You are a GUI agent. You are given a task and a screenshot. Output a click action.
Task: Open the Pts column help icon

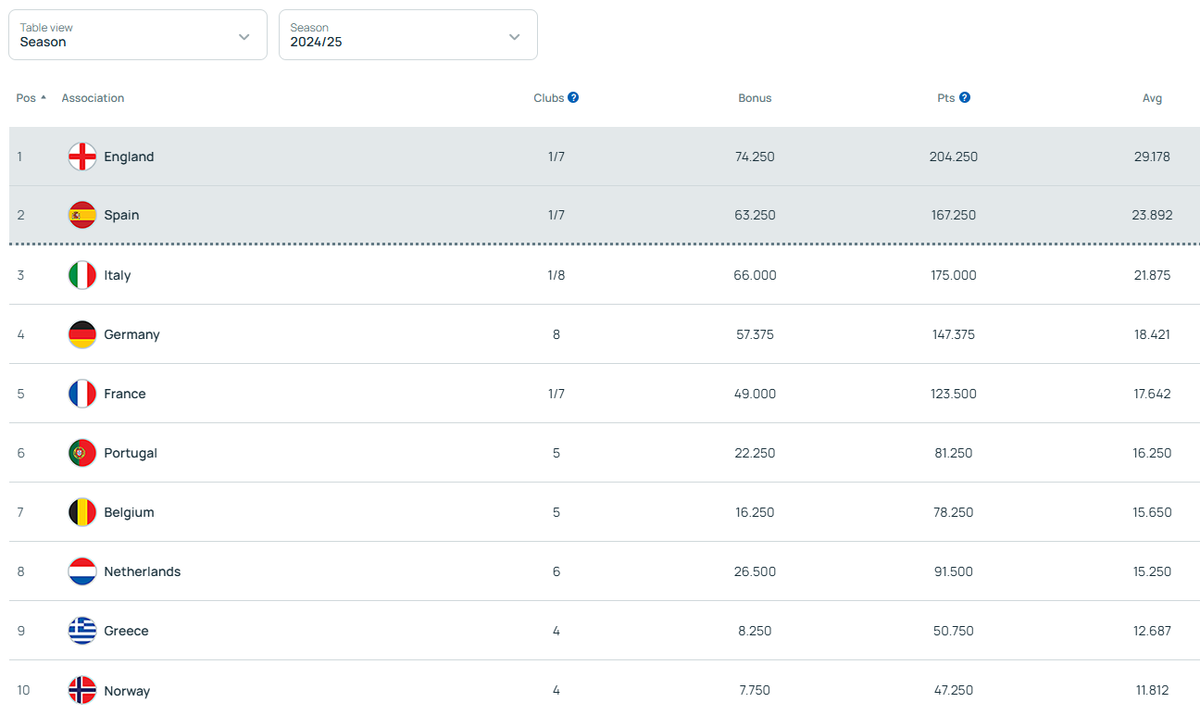pos(965,98)
